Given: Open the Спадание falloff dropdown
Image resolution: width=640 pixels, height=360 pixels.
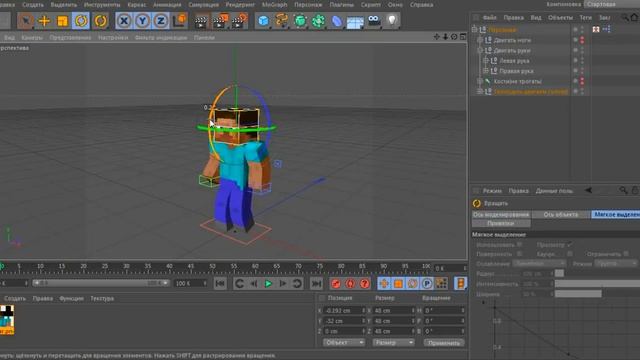Looking at the screenshot, I should [x=539, y=264].
